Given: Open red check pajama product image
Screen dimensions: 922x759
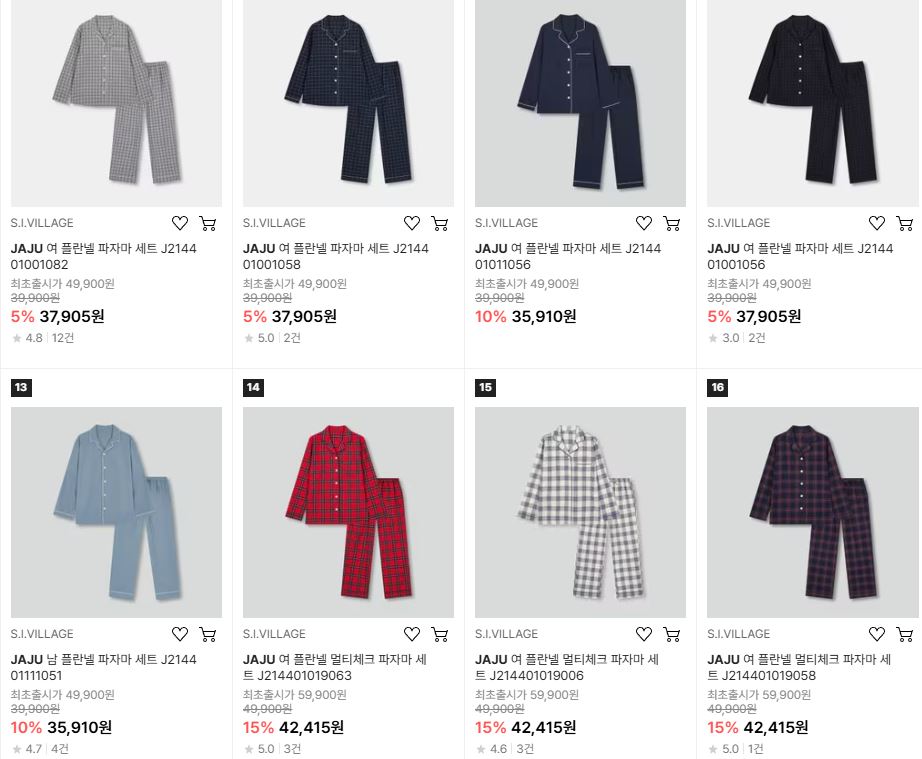Looking at the screenshot, I should [348, 512].
